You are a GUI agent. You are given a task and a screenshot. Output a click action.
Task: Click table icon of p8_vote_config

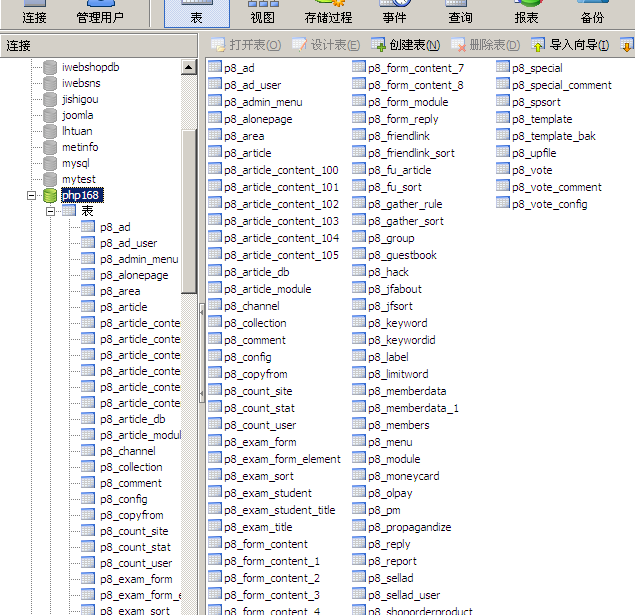tap(503, 202)
